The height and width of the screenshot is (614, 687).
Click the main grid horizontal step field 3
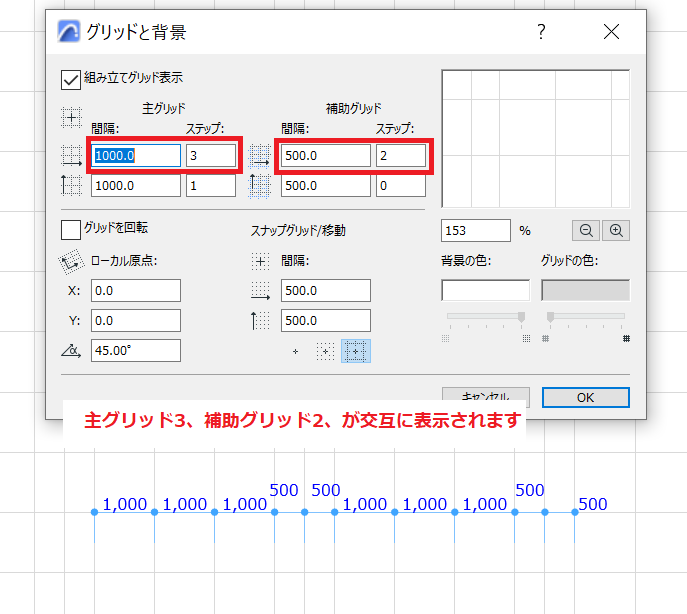pyautogui.click(x=211, y=156)
